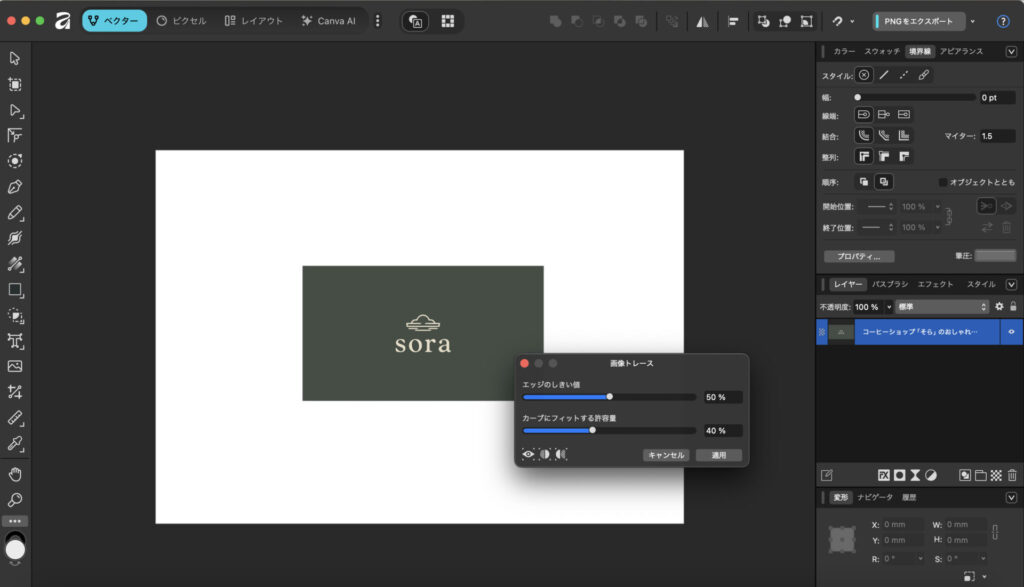Select the Pencil tool

15,213
